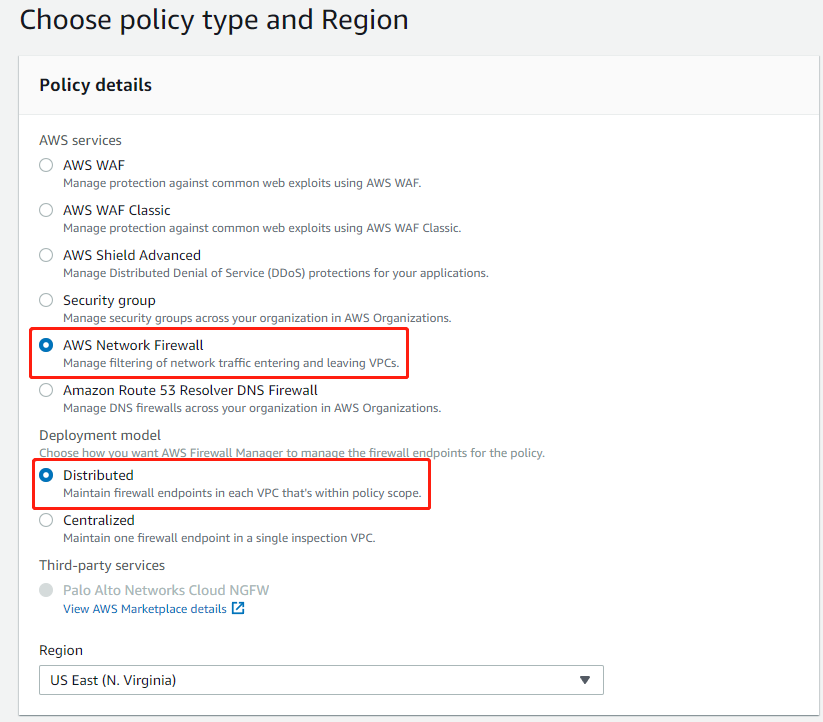Choose AWS WAF Classic policy type

(x=45, y=210)
